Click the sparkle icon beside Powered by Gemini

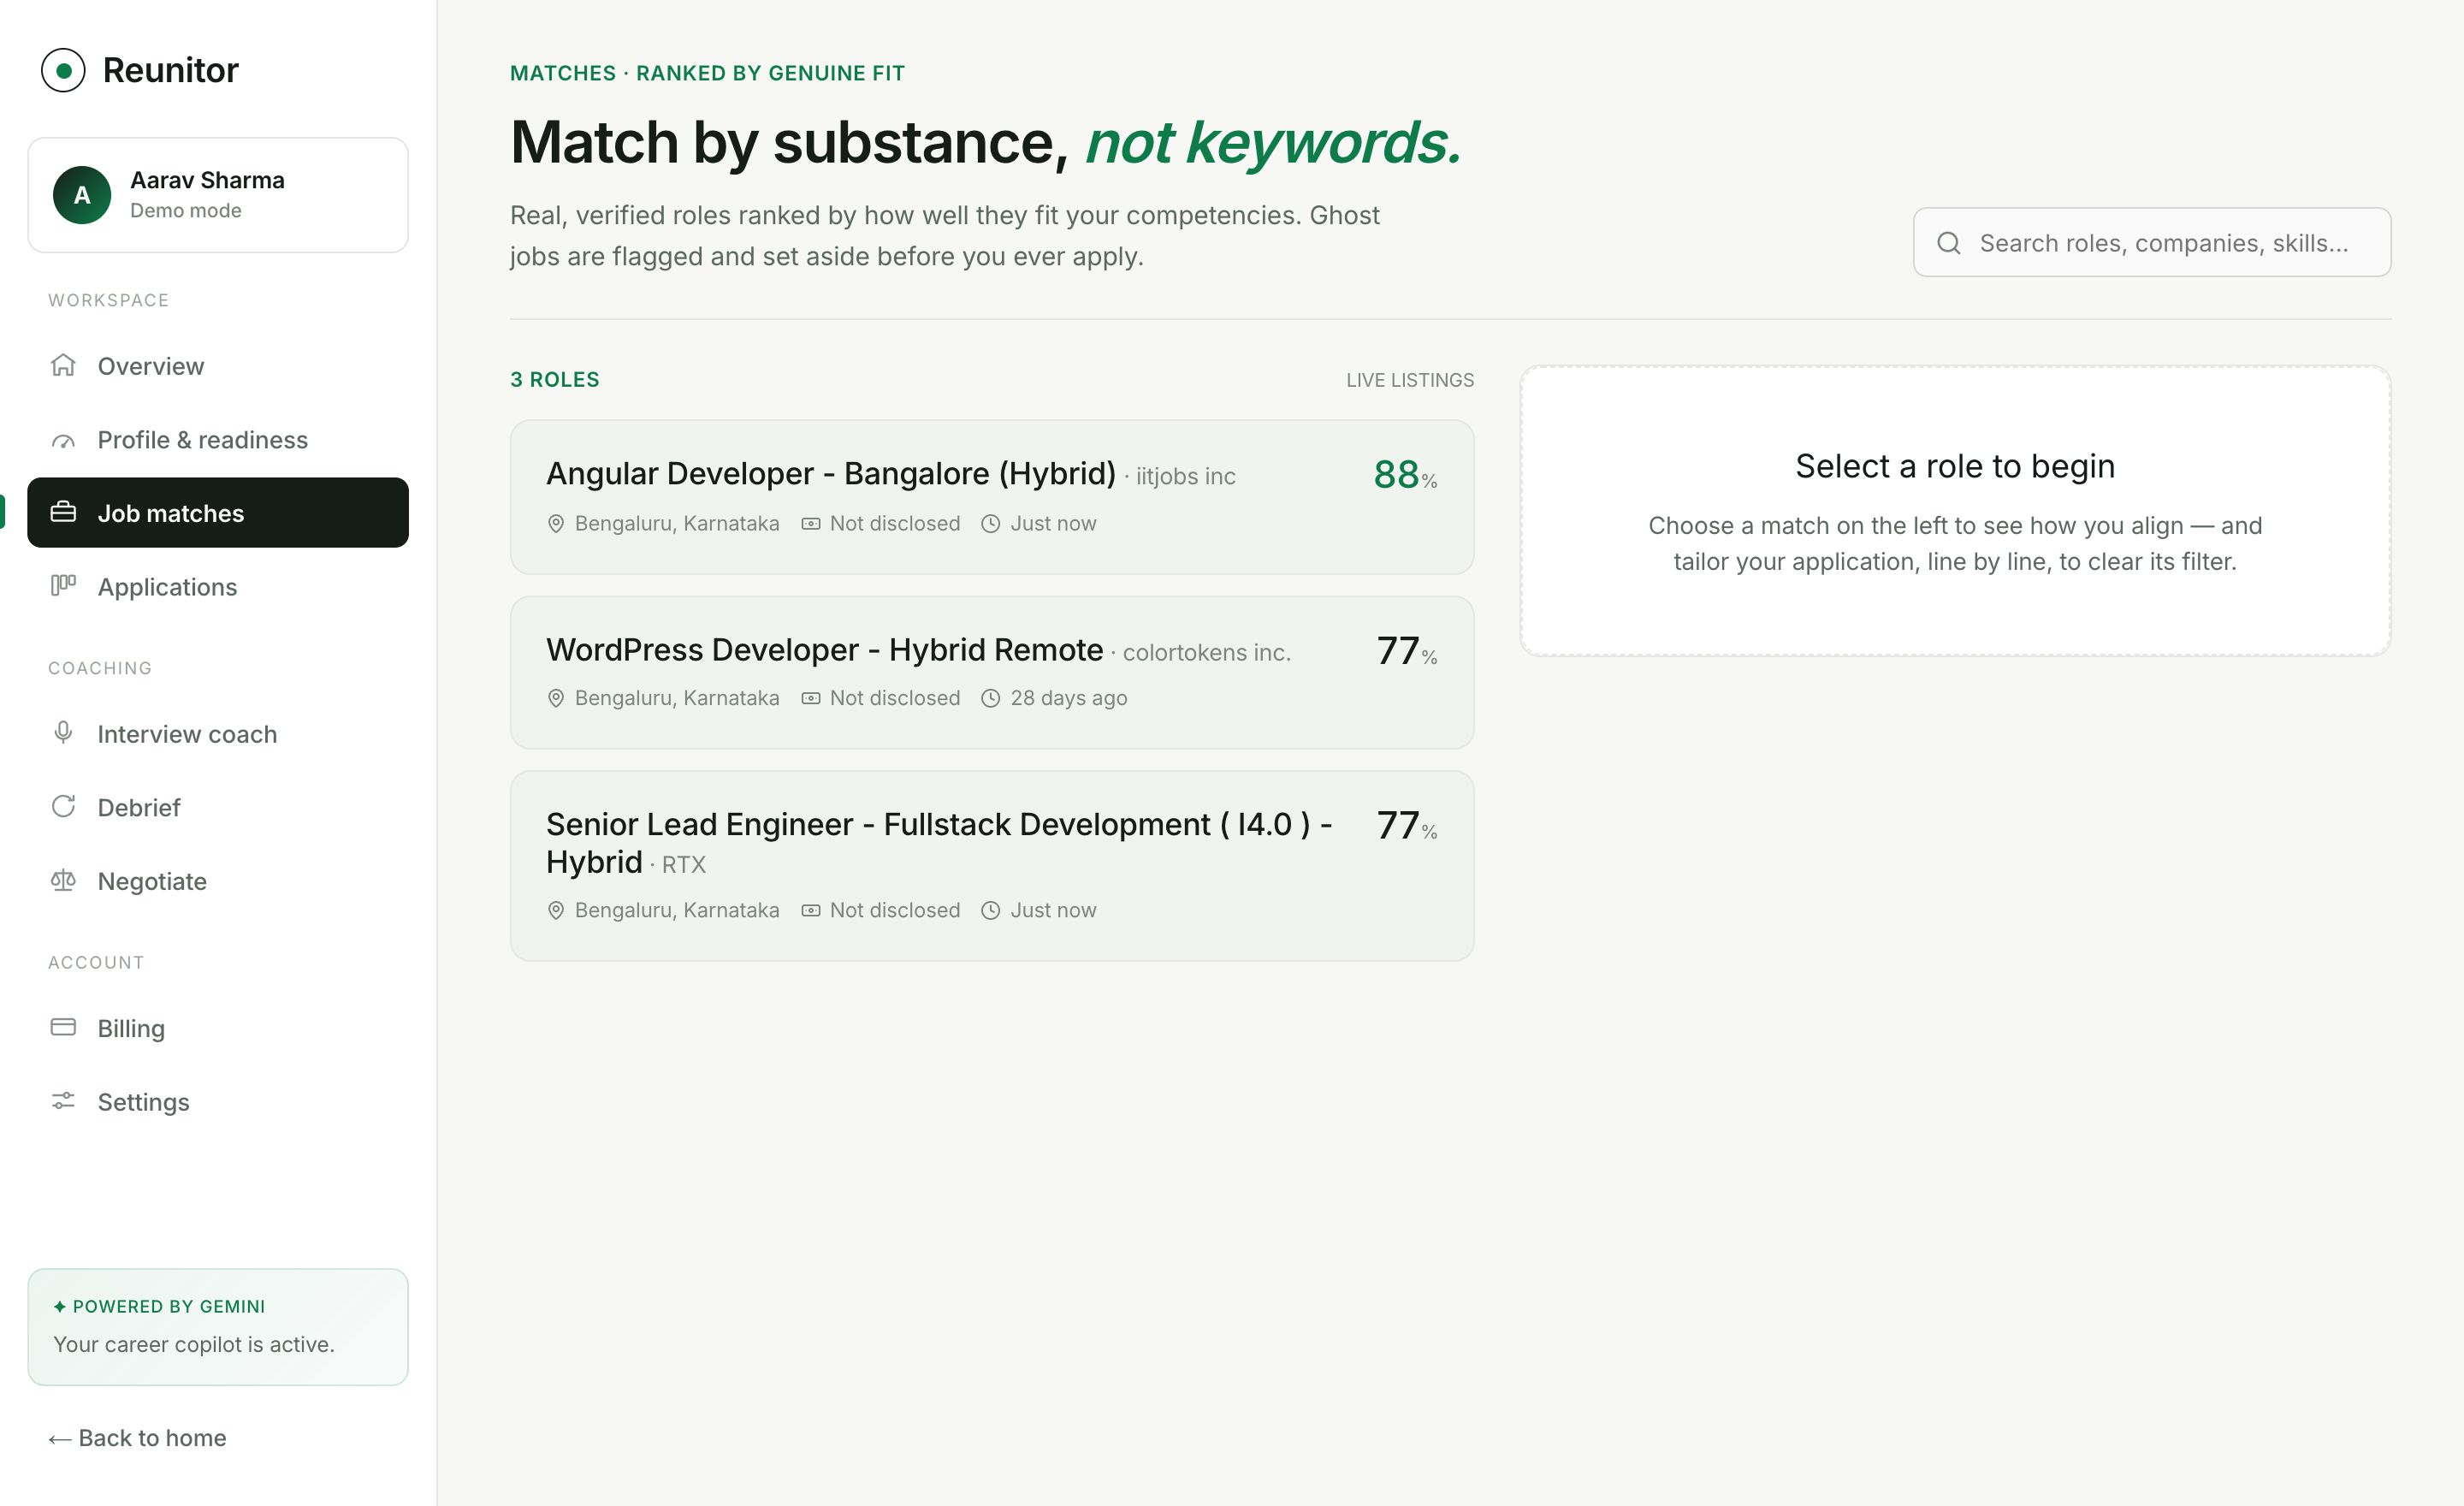click(59, 1306)
